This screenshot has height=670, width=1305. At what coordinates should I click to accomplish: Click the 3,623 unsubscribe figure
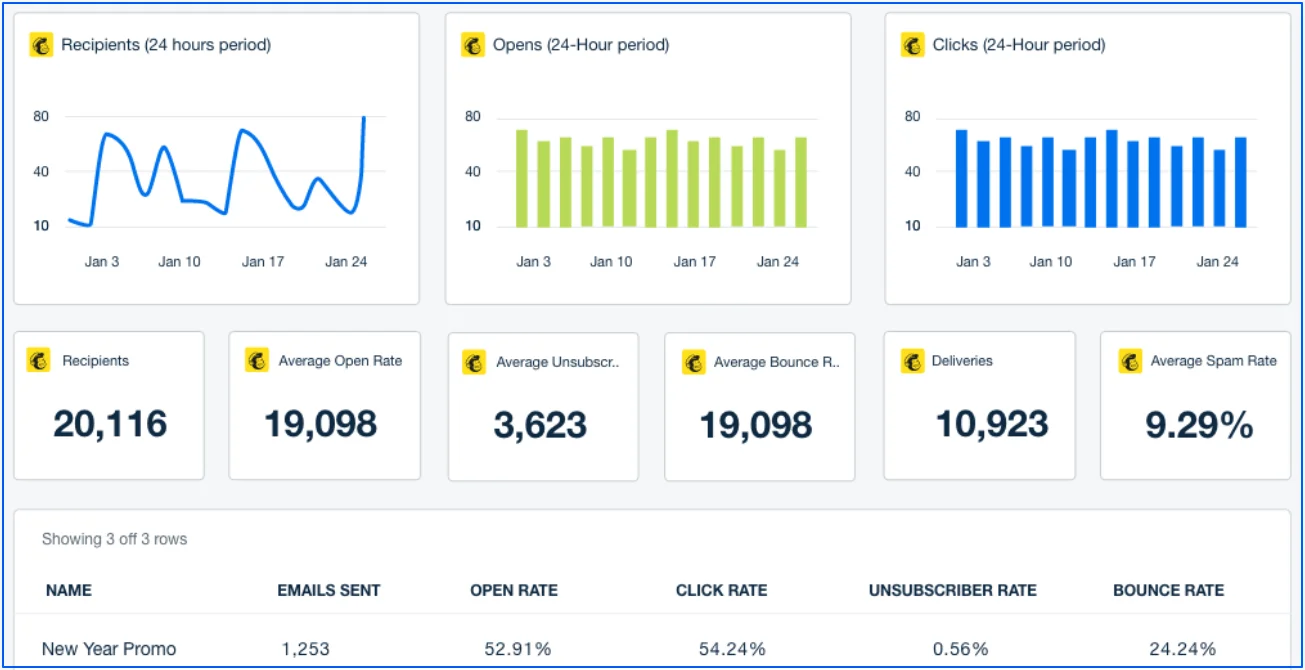[x=540, y=425]
